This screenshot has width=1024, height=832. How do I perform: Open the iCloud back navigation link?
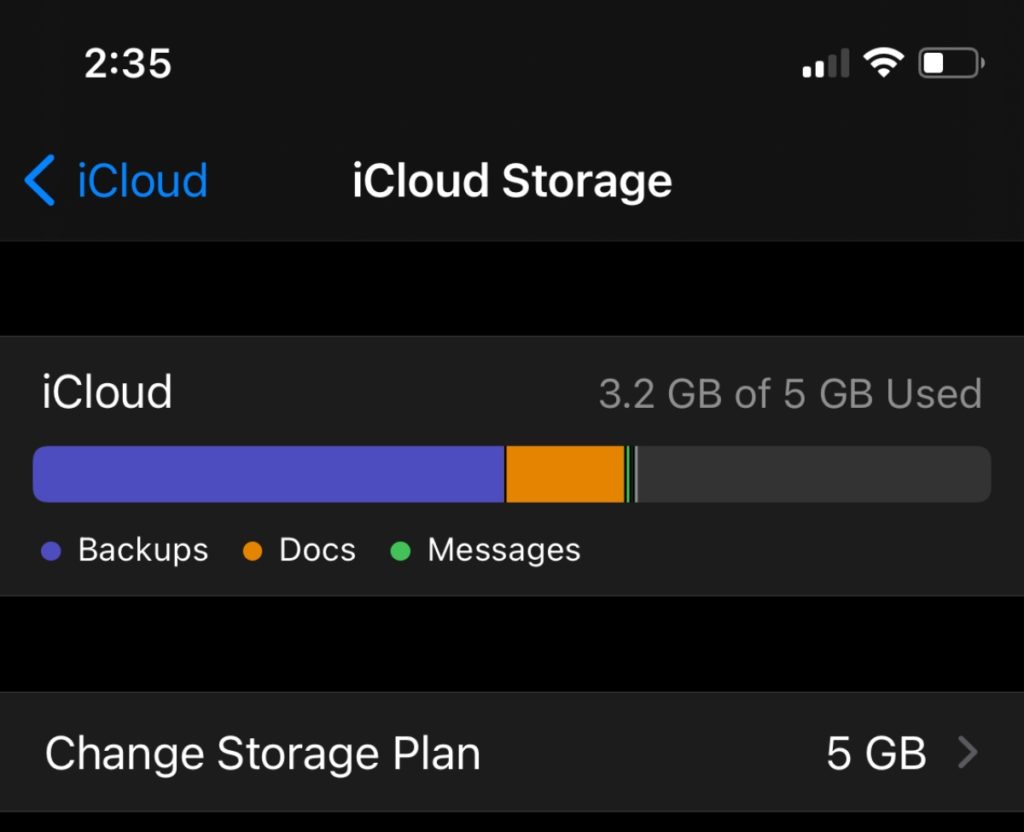click(x=140, y=180)
